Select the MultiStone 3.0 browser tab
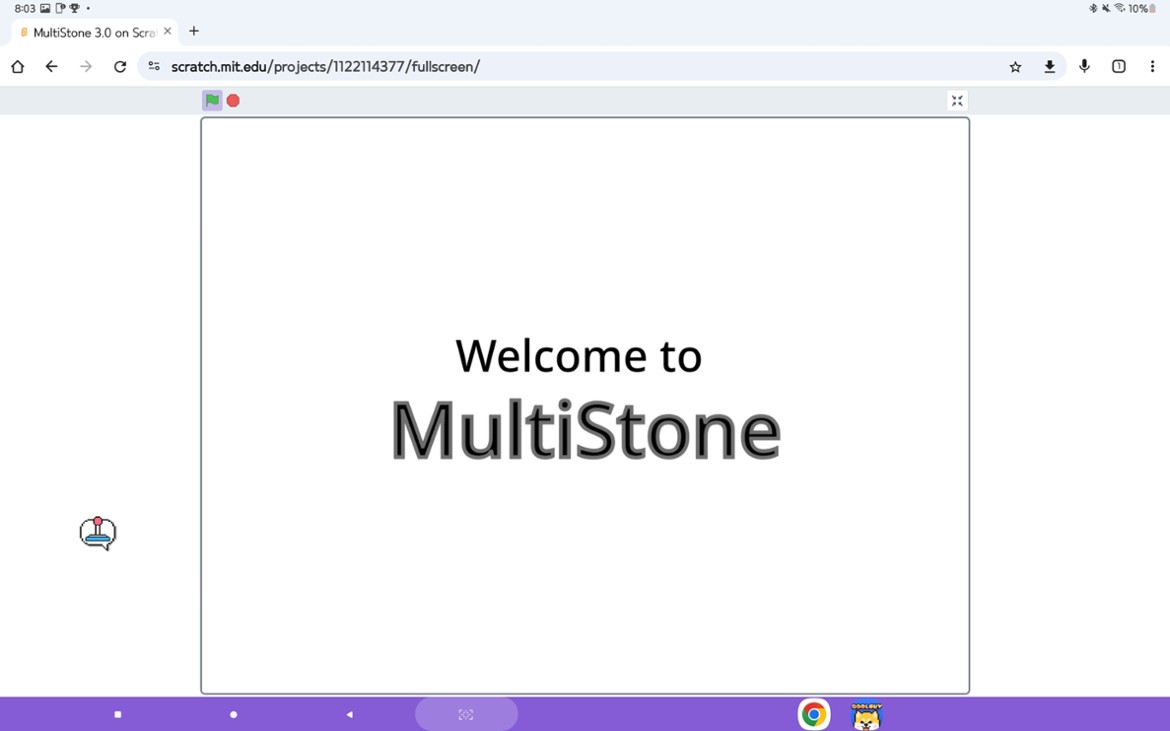 pos(88,31)
